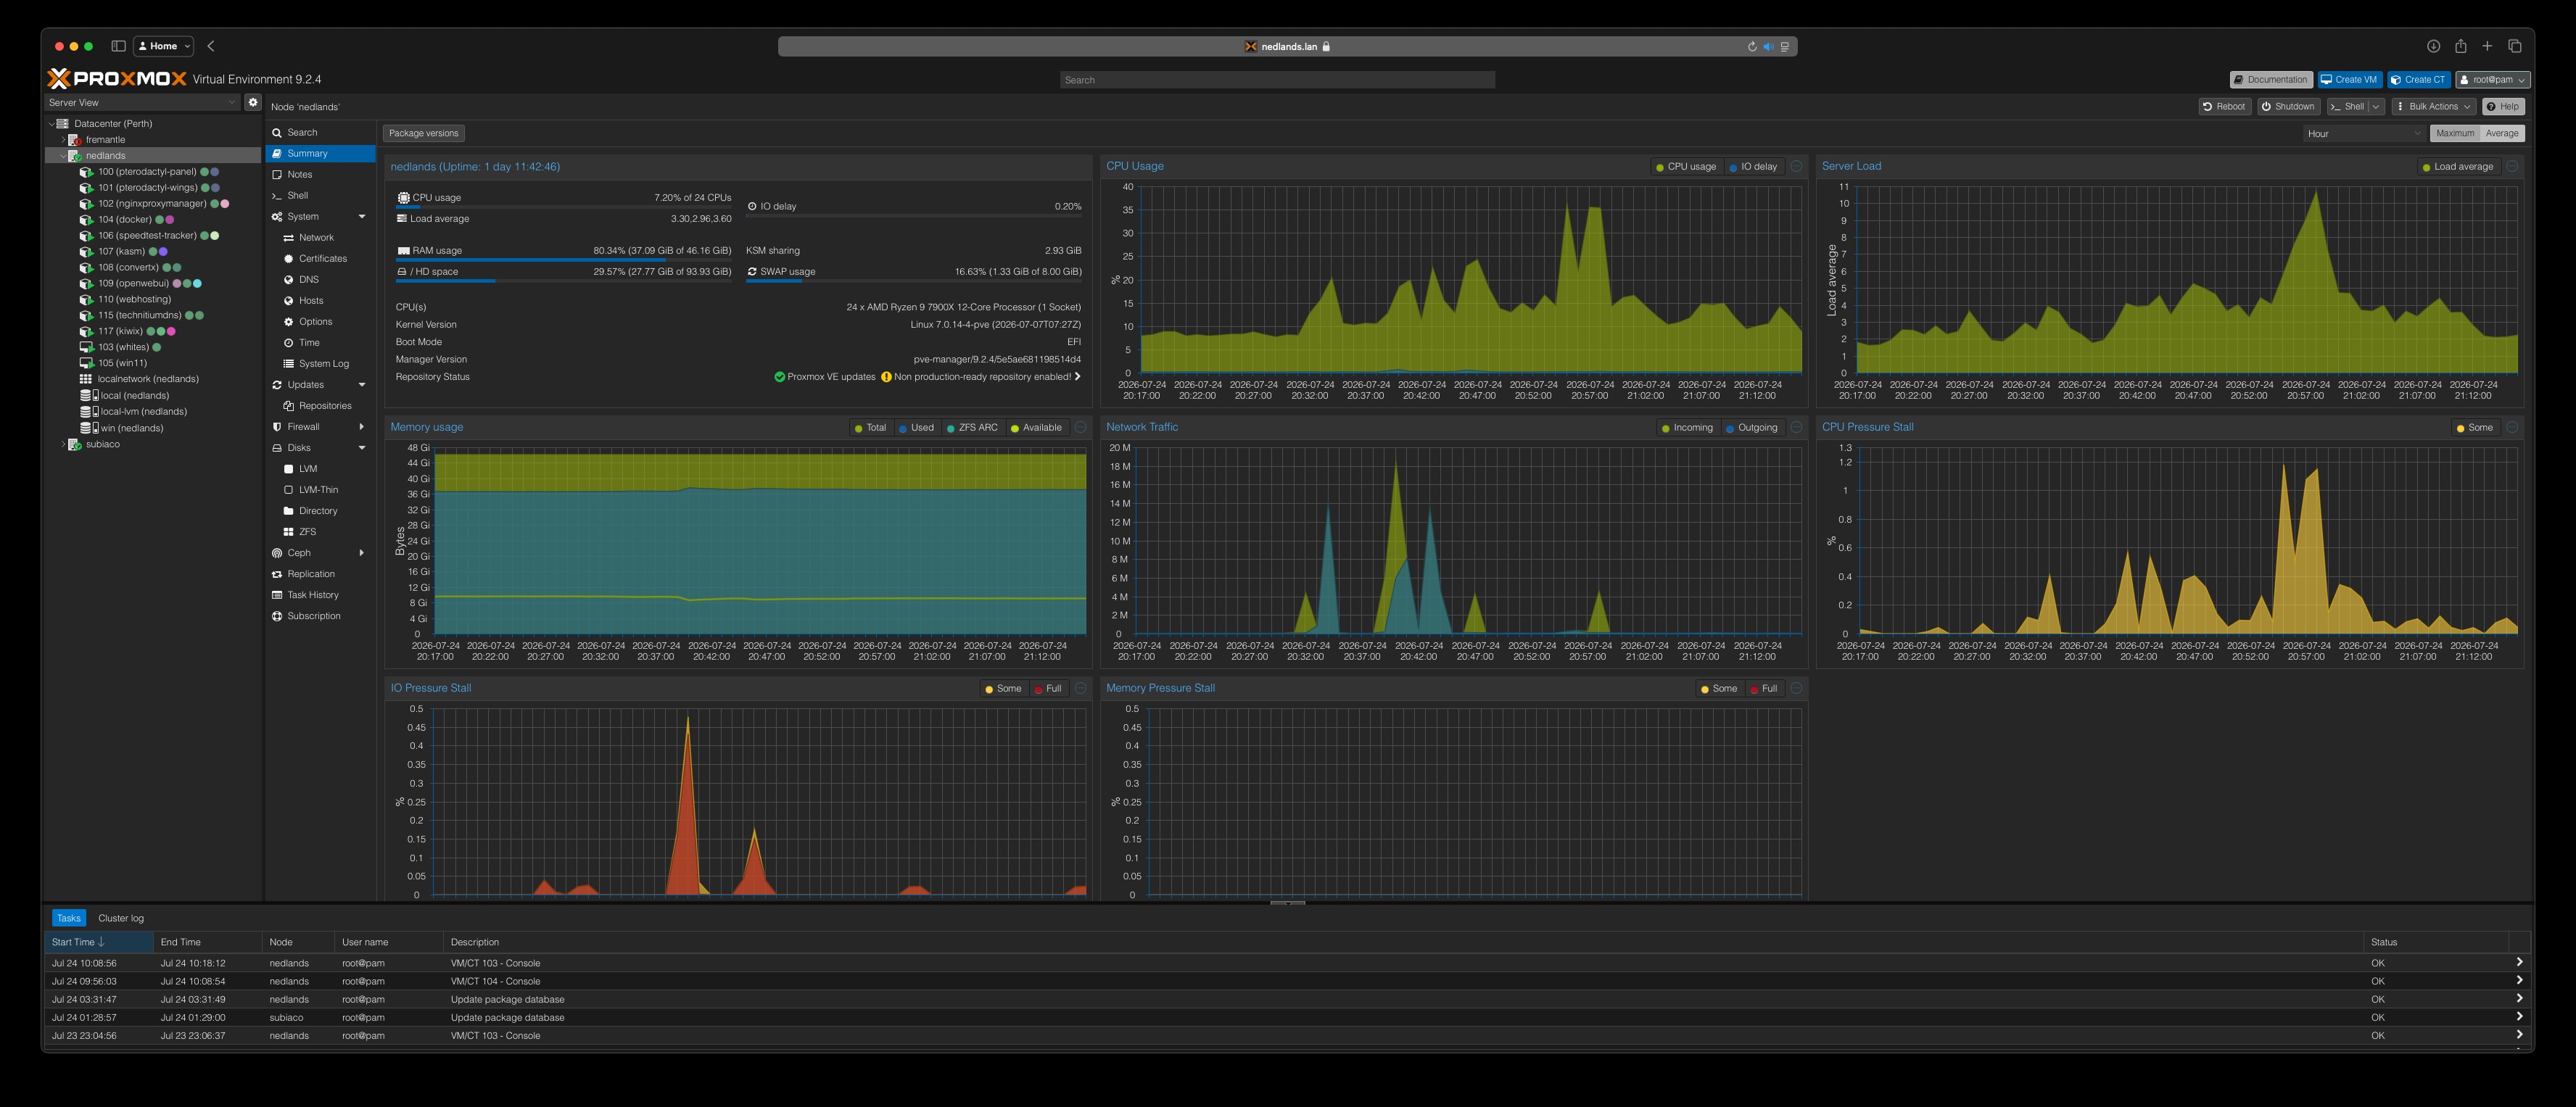2576x1107 pixels.
Task: Open the Safari sidebar toggle icon
Action: coord(118,46)
